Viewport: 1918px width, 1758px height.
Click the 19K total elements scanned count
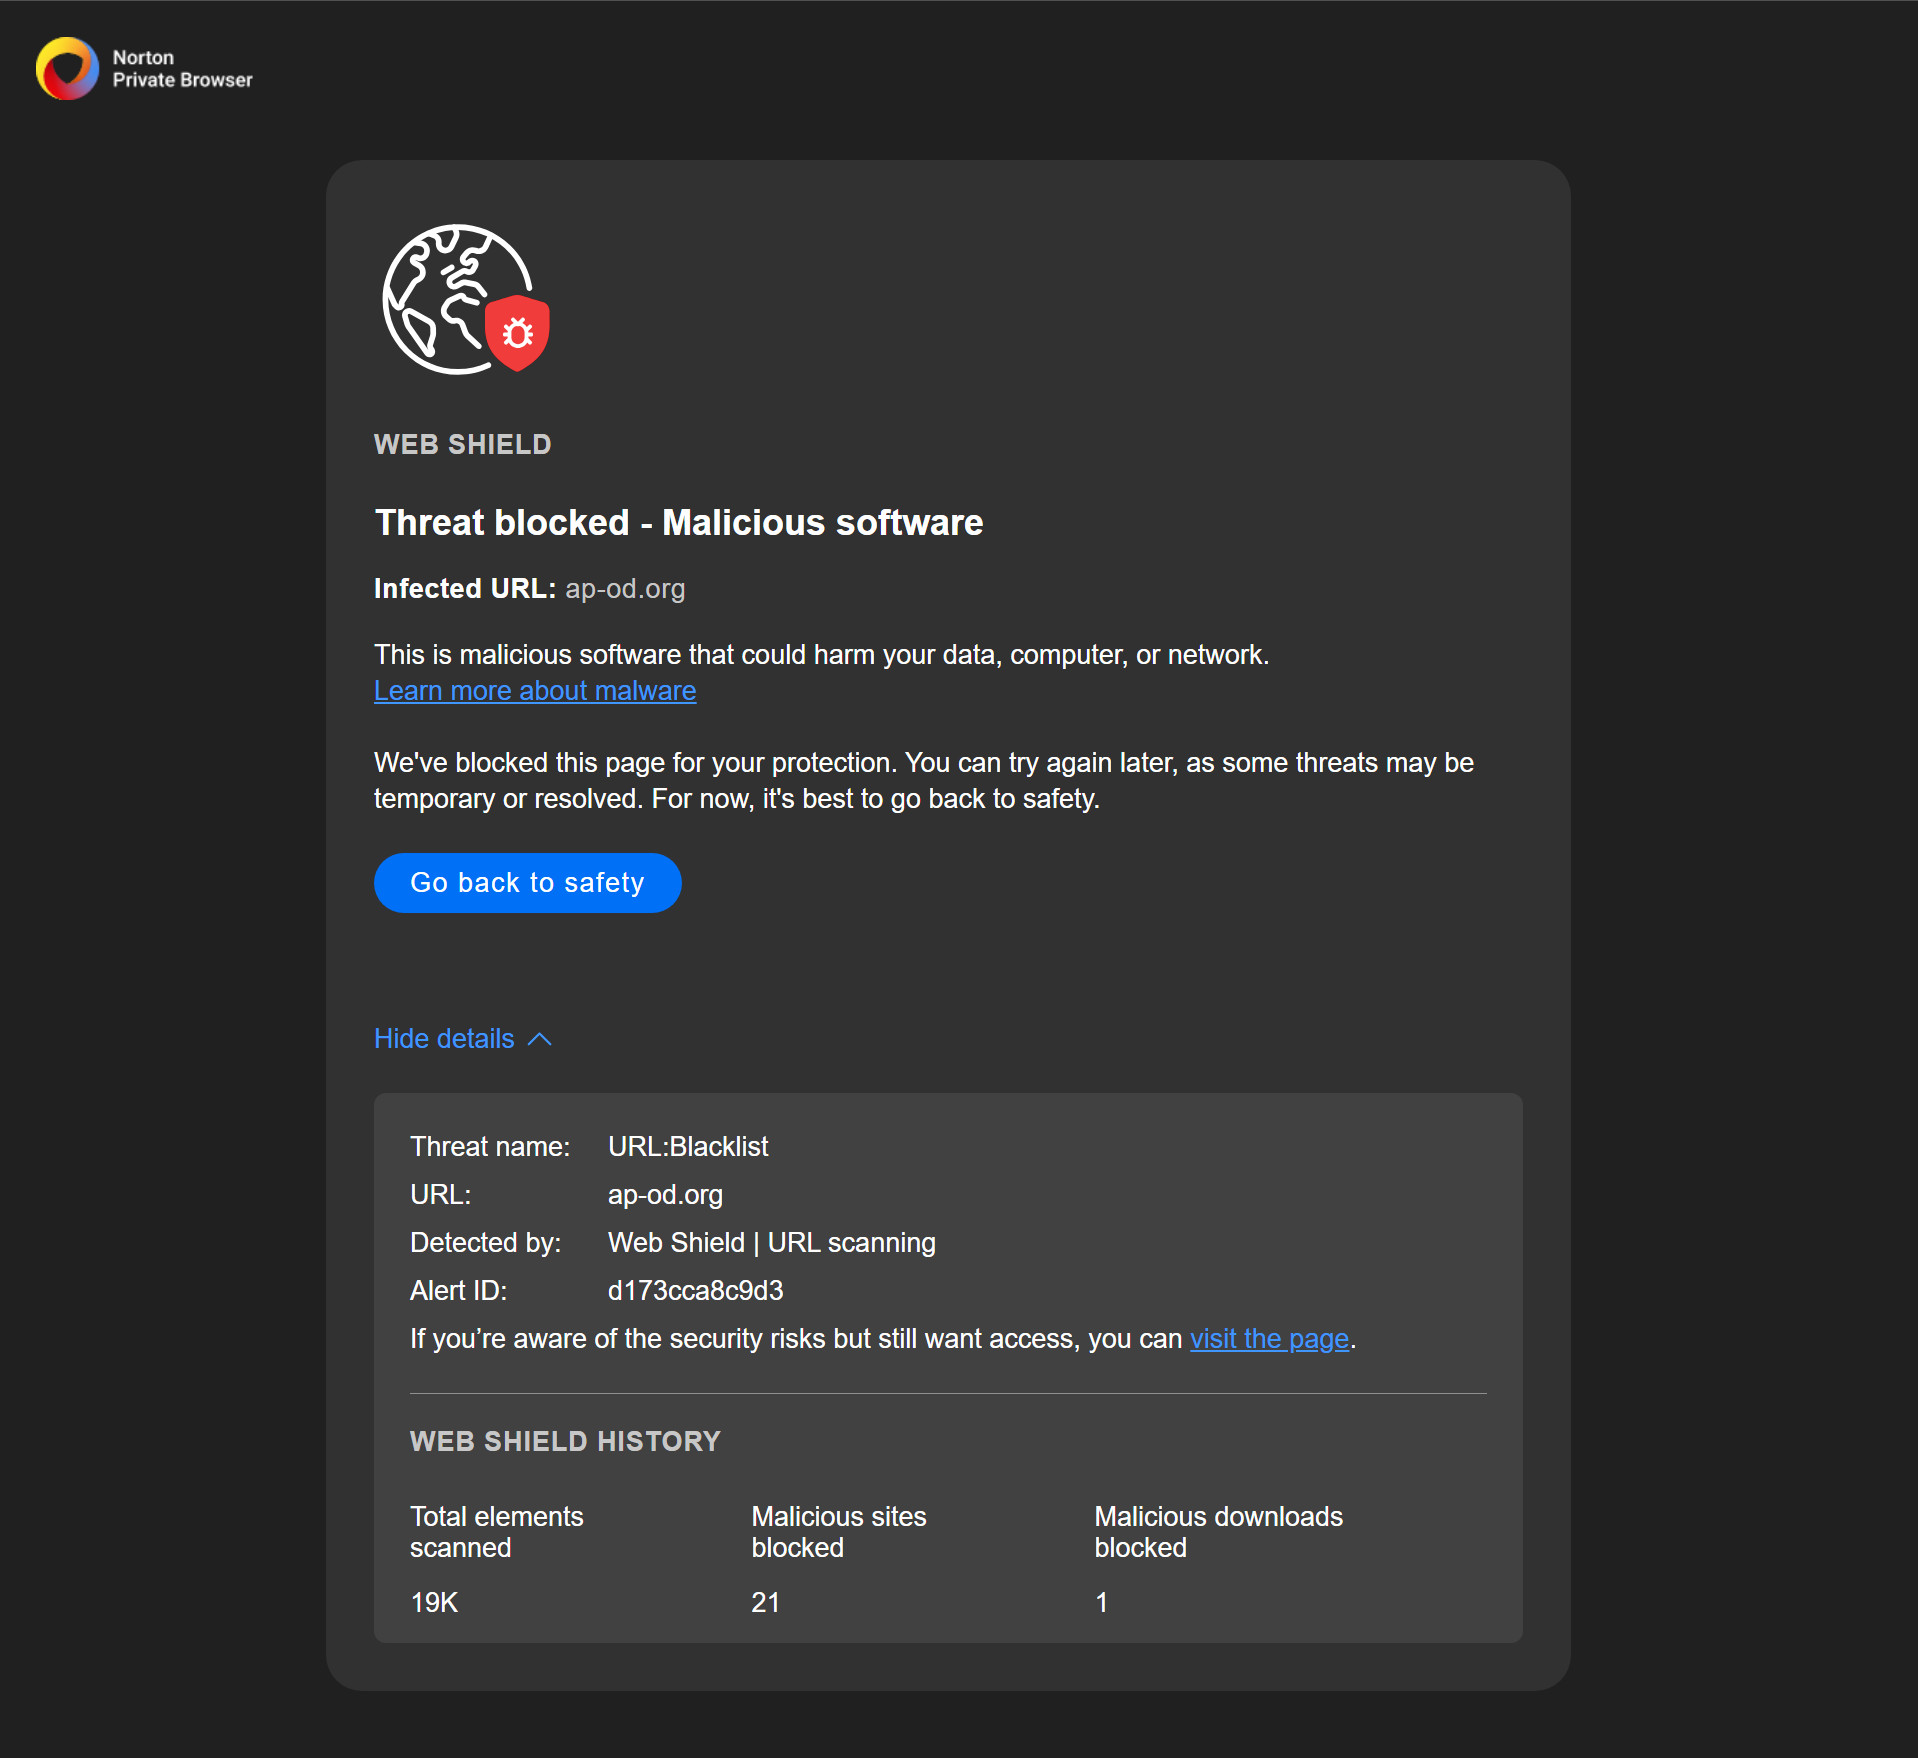coord(434,1603)
